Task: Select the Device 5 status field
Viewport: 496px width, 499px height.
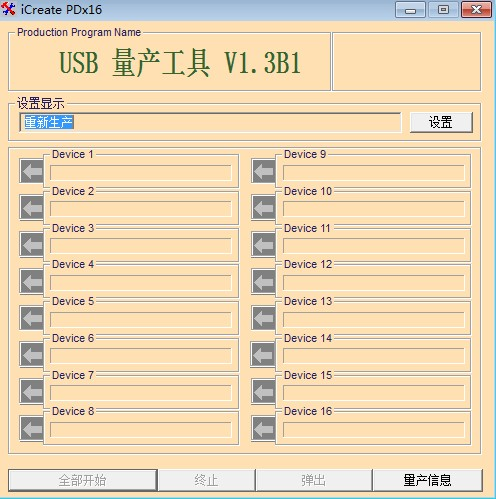Action: [141, 319]
